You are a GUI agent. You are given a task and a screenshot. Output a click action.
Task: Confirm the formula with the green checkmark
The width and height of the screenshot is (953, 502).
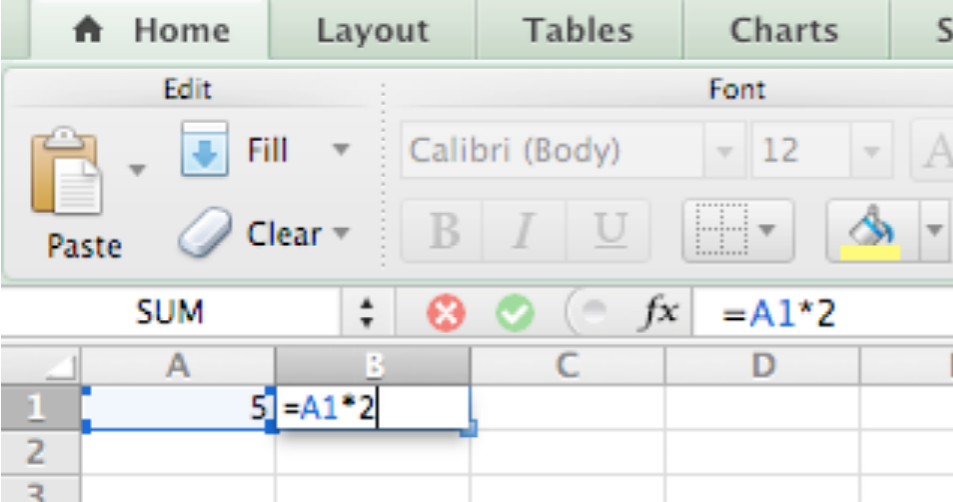point(515,314)
